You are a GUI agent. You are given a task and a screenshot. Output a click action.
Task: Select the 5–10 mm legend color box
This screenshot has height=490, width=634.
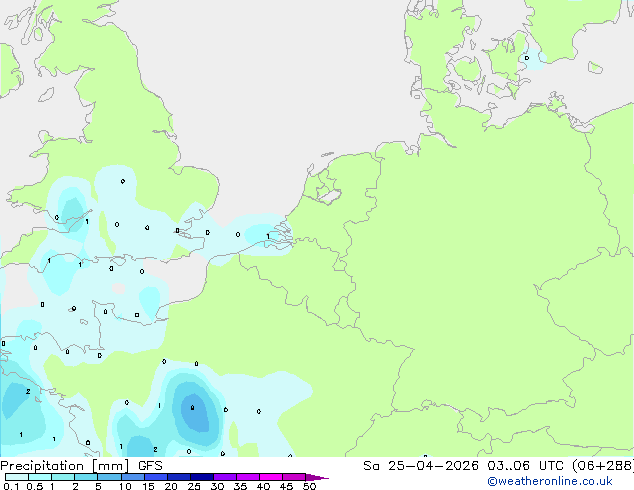[109, 477]
